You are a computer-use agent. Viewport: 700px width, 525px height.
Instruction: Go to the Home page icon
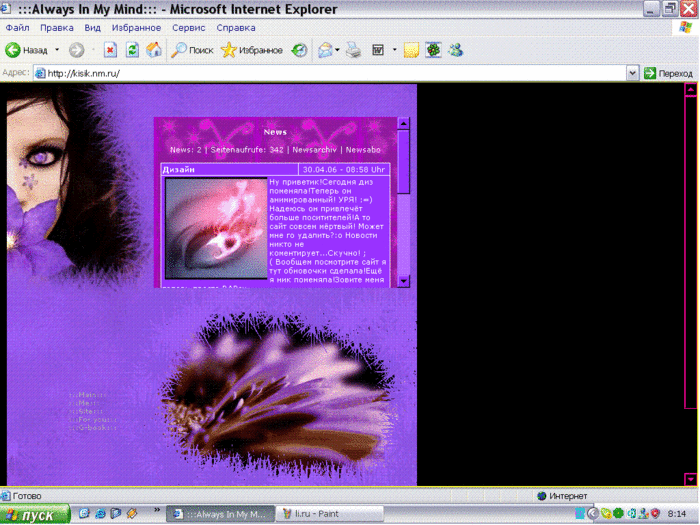pyautogui.click(x=154, y=50)
